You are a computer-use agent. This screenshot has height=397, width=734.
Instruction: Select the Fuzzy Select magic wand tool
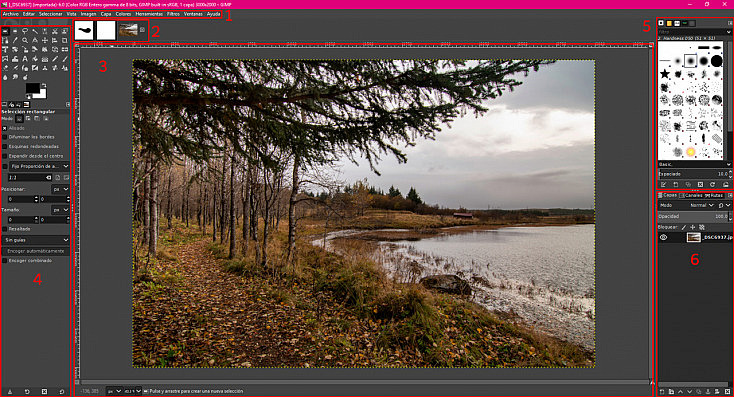click(35, 31)
